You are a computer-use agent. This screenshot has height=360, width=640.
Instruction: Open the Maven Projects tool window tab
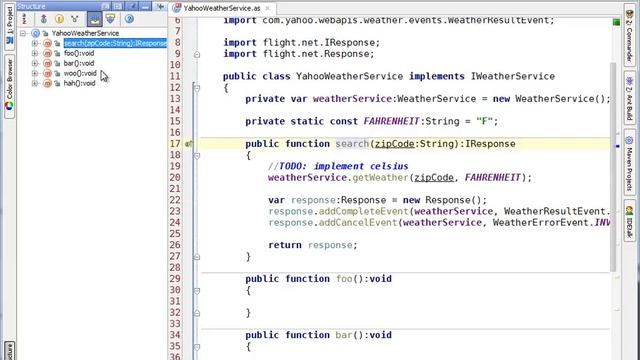click(629, 163)
